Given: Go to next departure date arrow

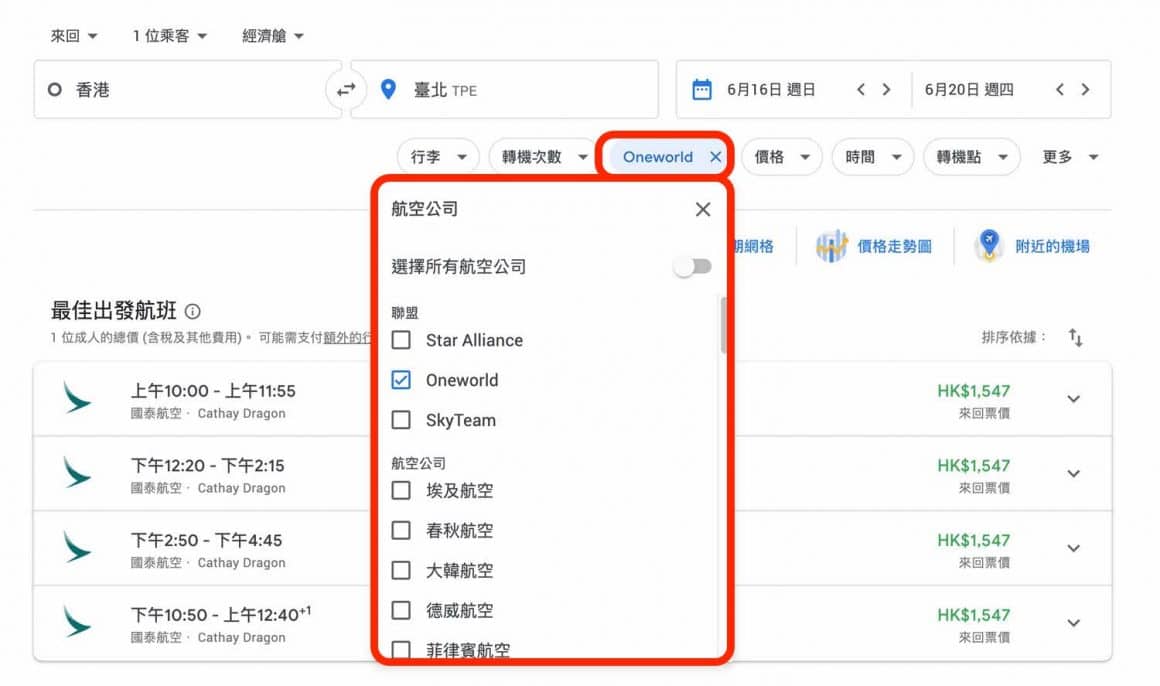Looking at the screenshot, I should click(x=886, y=90).
